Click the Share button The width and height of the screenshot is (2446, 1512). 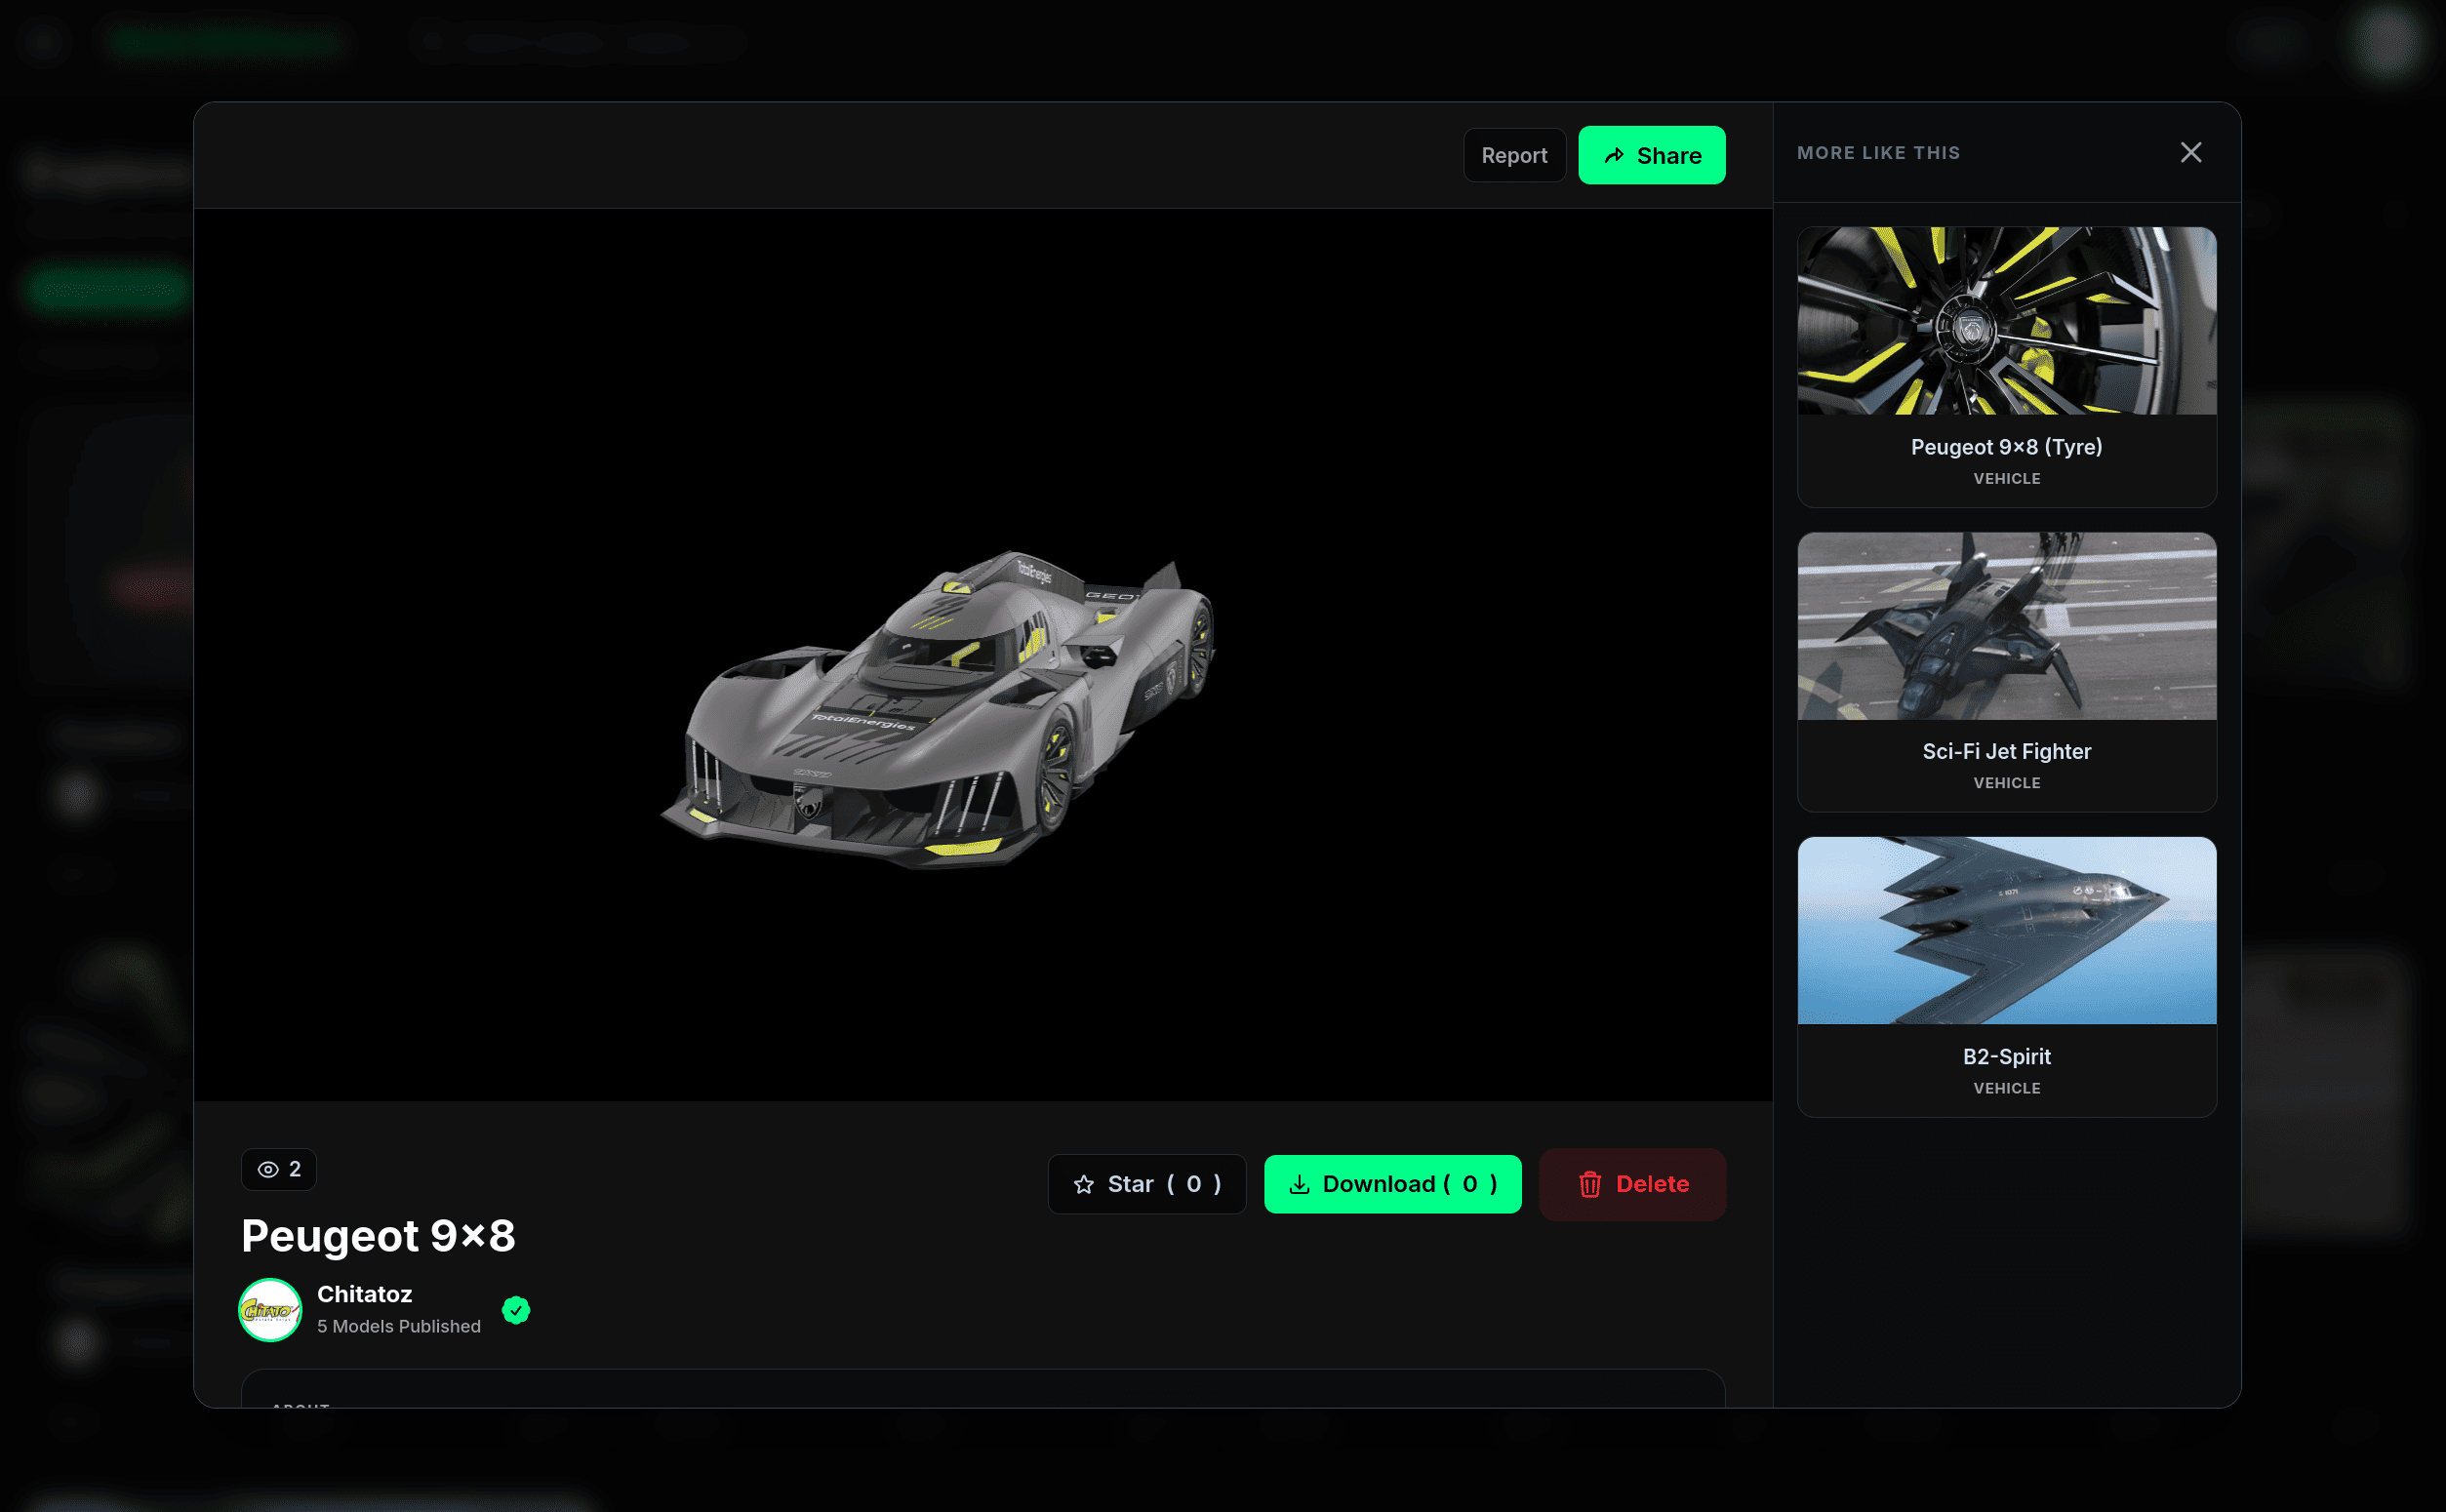tap(1651, 155)
